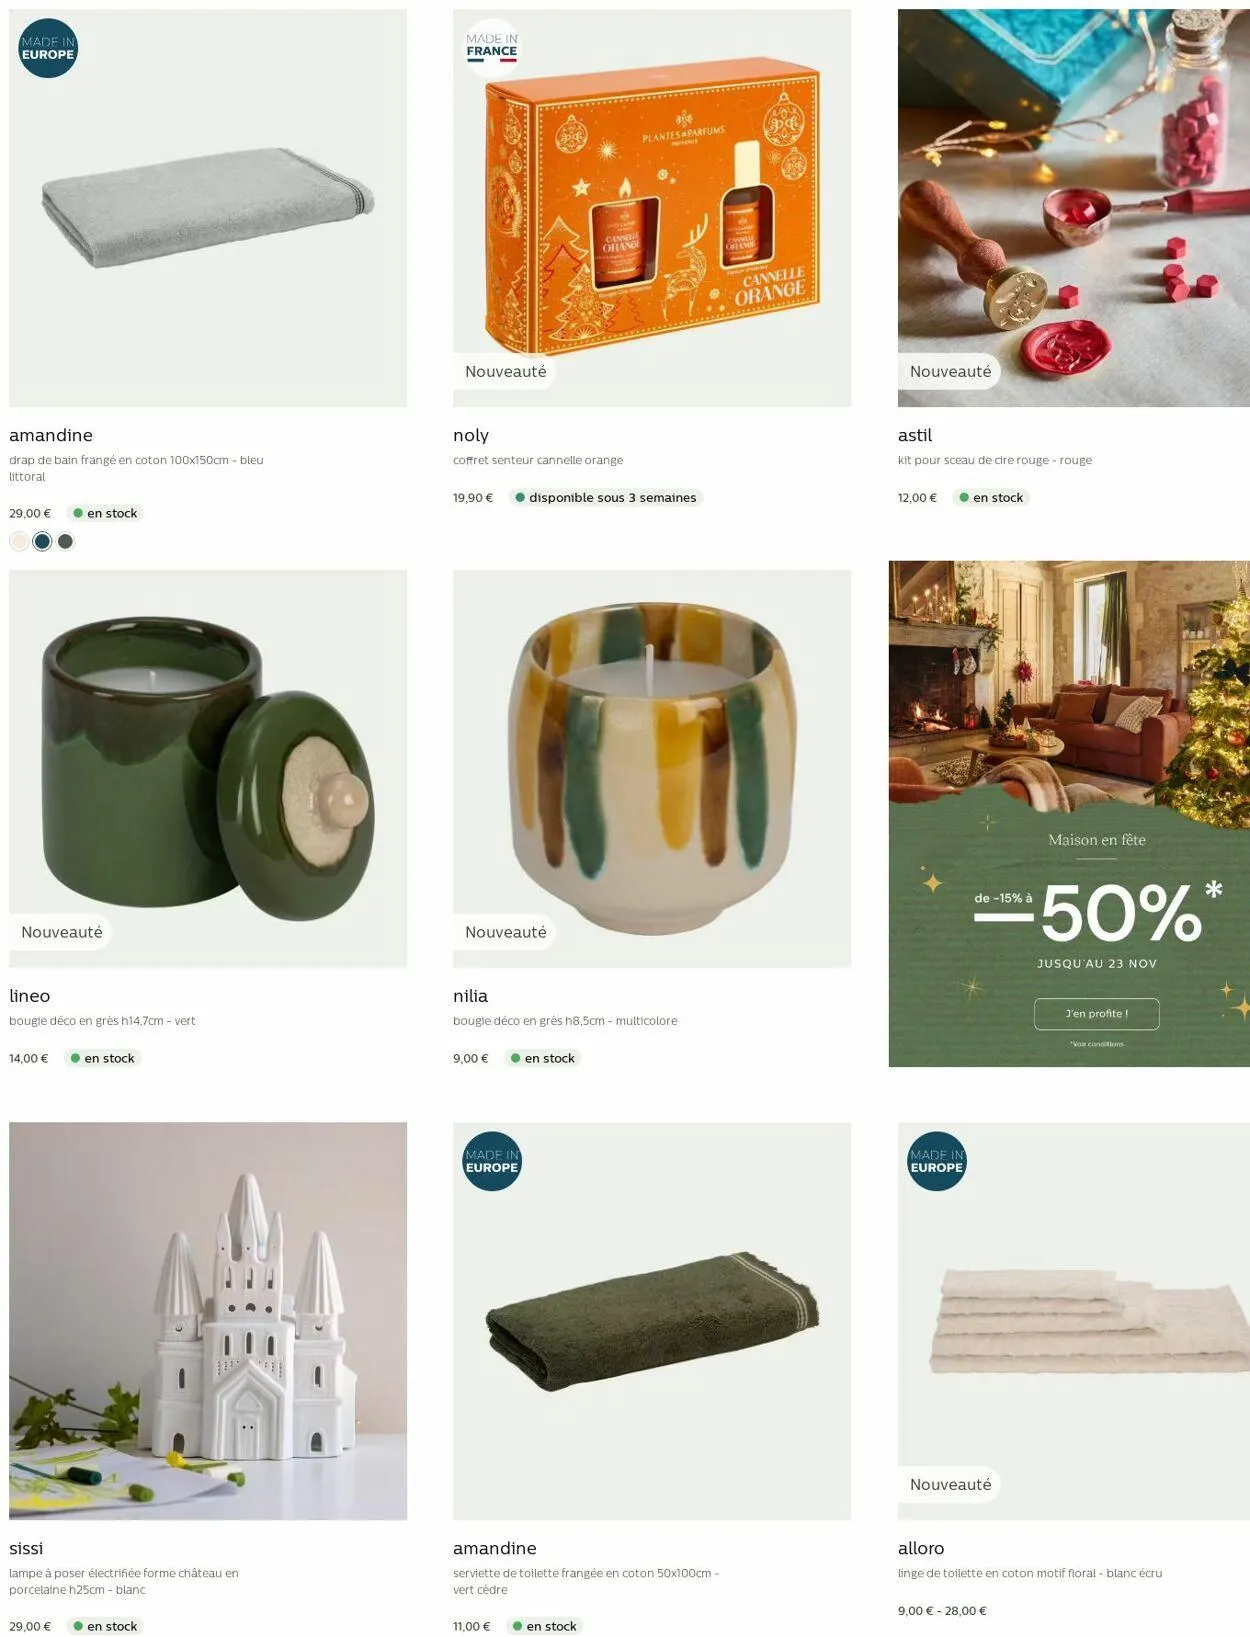Select the dark green color swatch

click(x=65, y=541)
